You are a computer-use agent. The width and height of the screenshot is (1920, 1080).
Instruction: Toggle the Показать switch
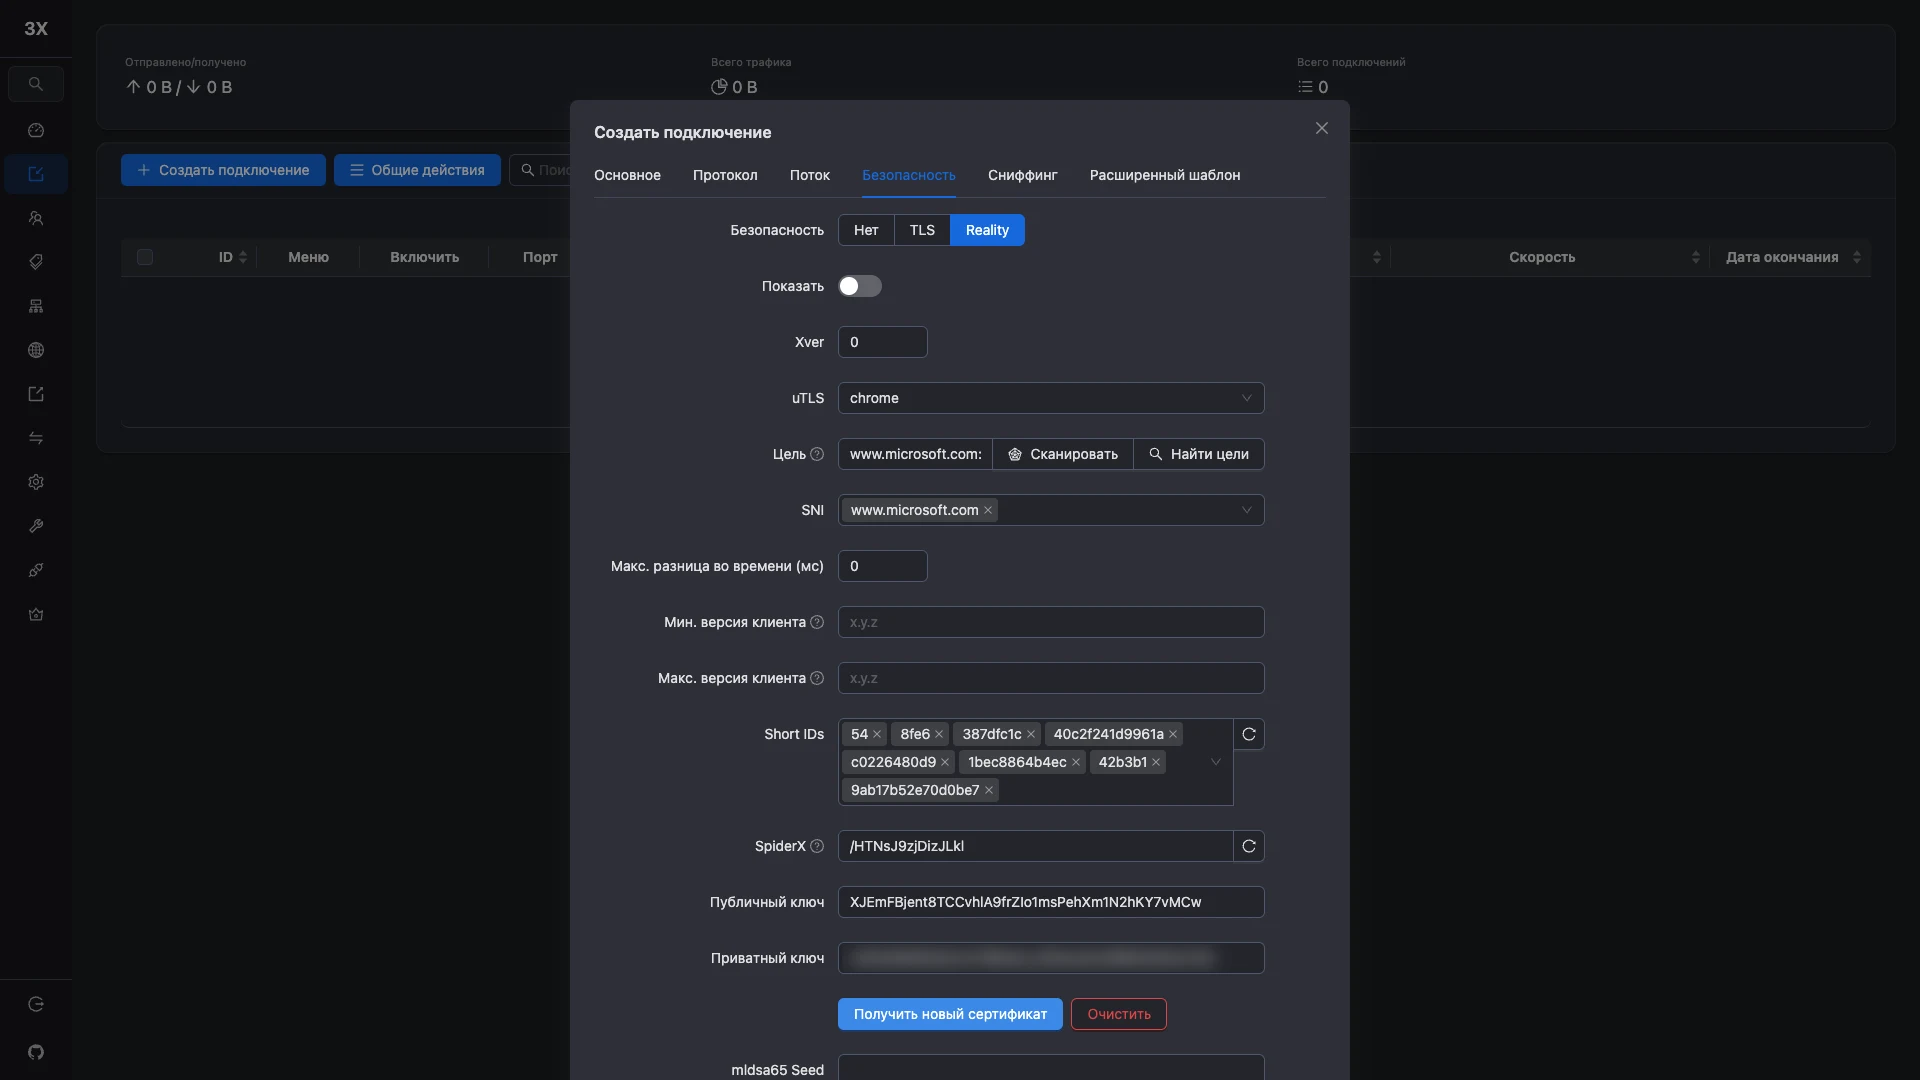tap(860, 286)
